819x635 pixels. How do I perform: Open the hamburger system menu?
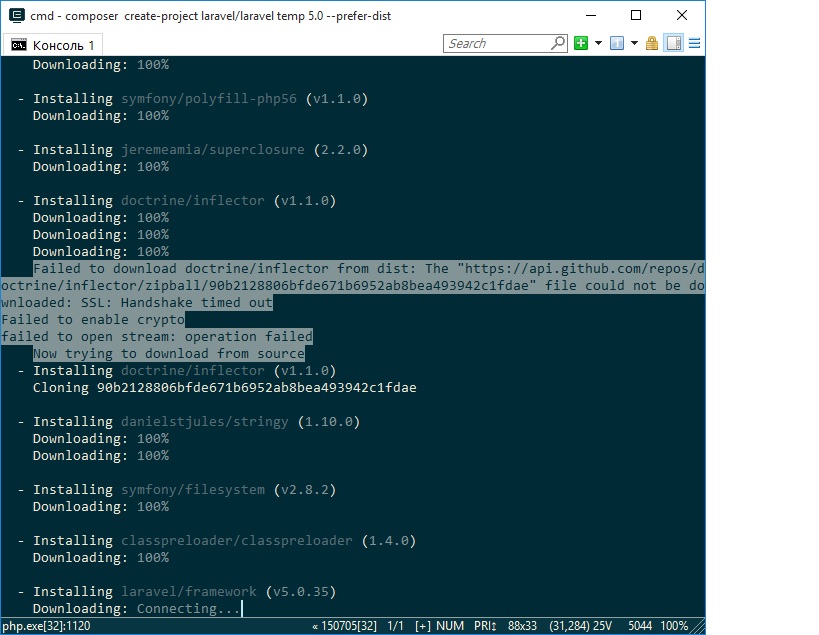(x=694, y=43)
